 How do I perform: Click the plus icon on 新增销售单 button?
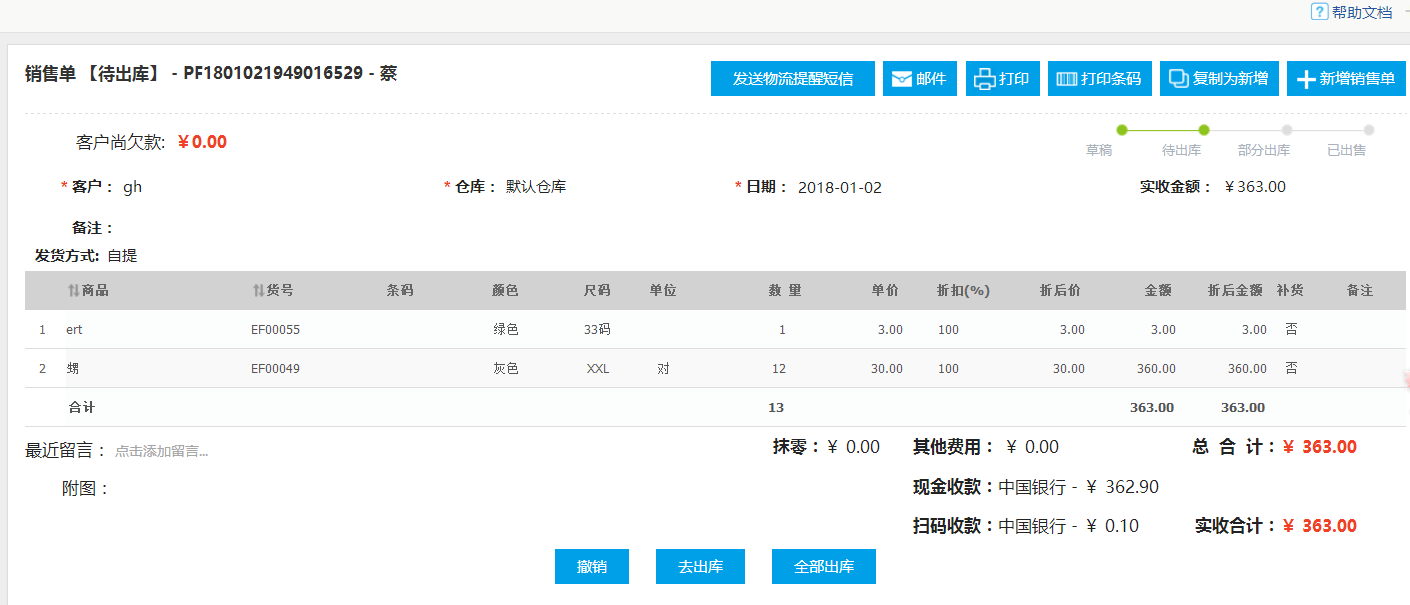[1306, 79]
